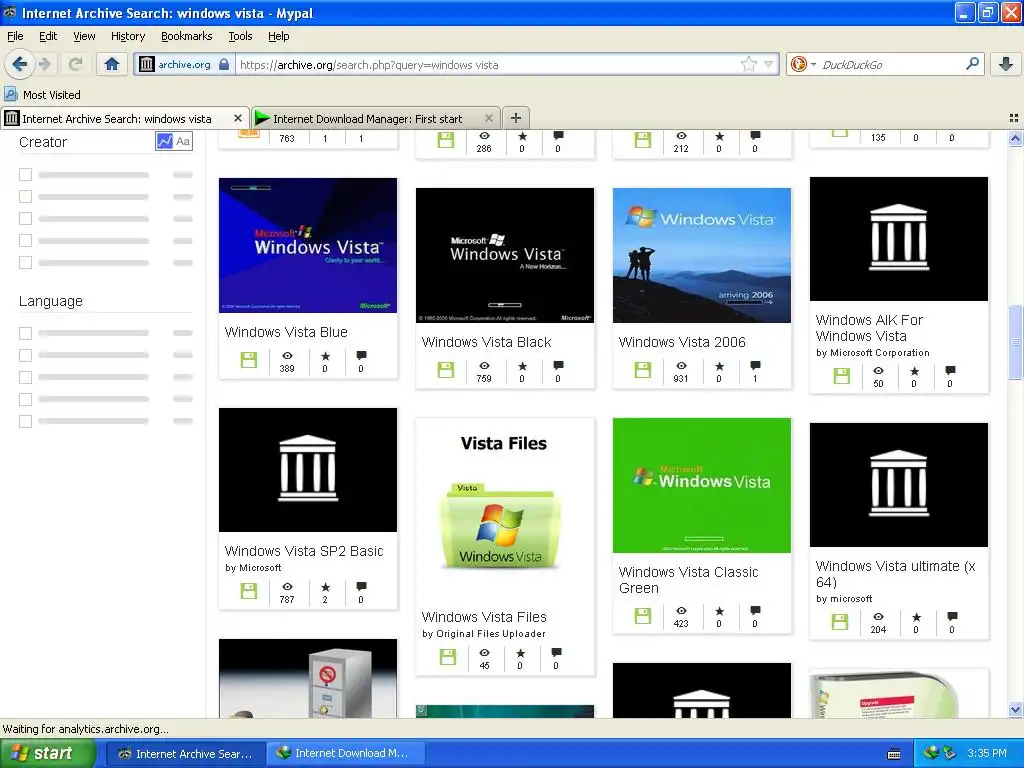The image size is (1024, 768).
Task: Click favorites star on Windows Vista SP2 Basic
Action: point(325,586)
